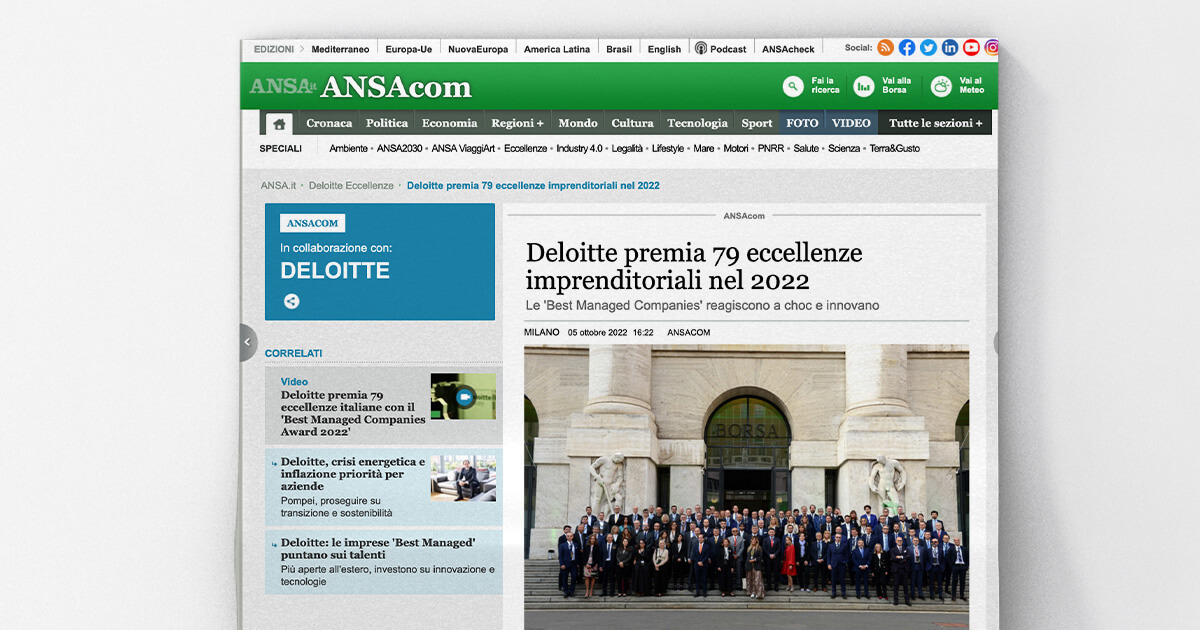
Task: Open the Sport section
Action: point(757,123)
